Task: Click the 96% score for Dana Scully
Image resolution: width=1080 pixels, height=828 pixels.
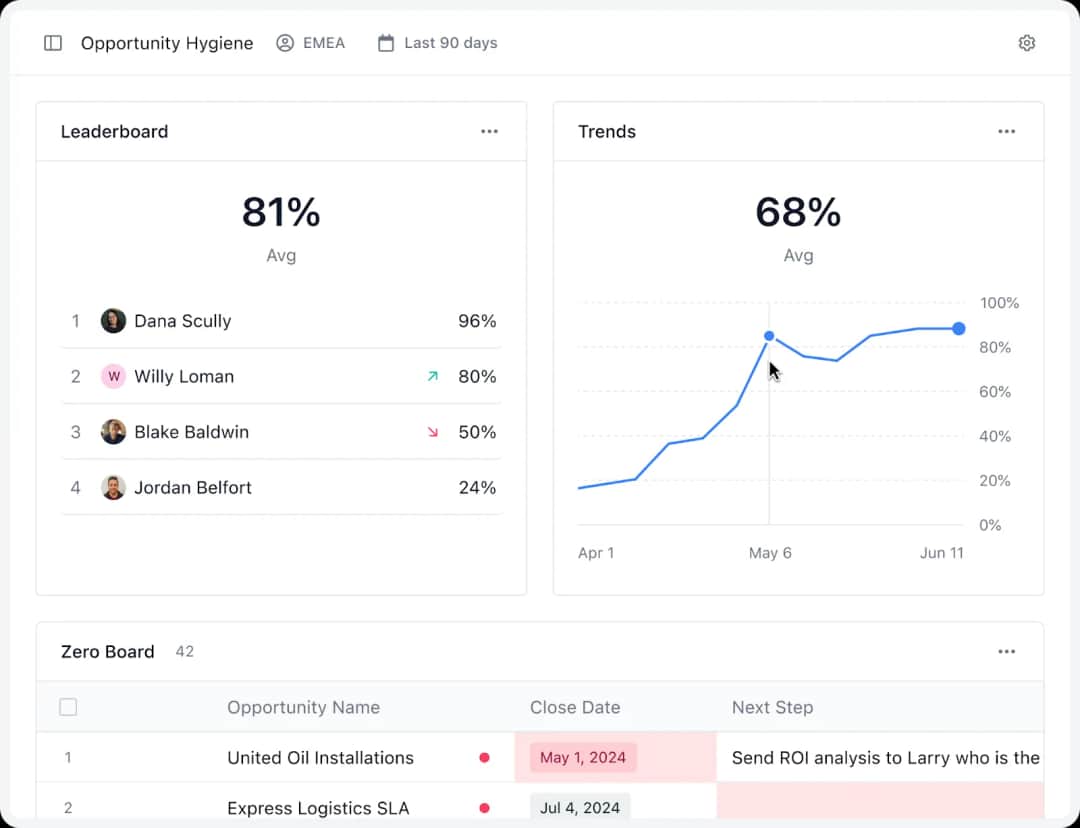Action: pos(477,321)
